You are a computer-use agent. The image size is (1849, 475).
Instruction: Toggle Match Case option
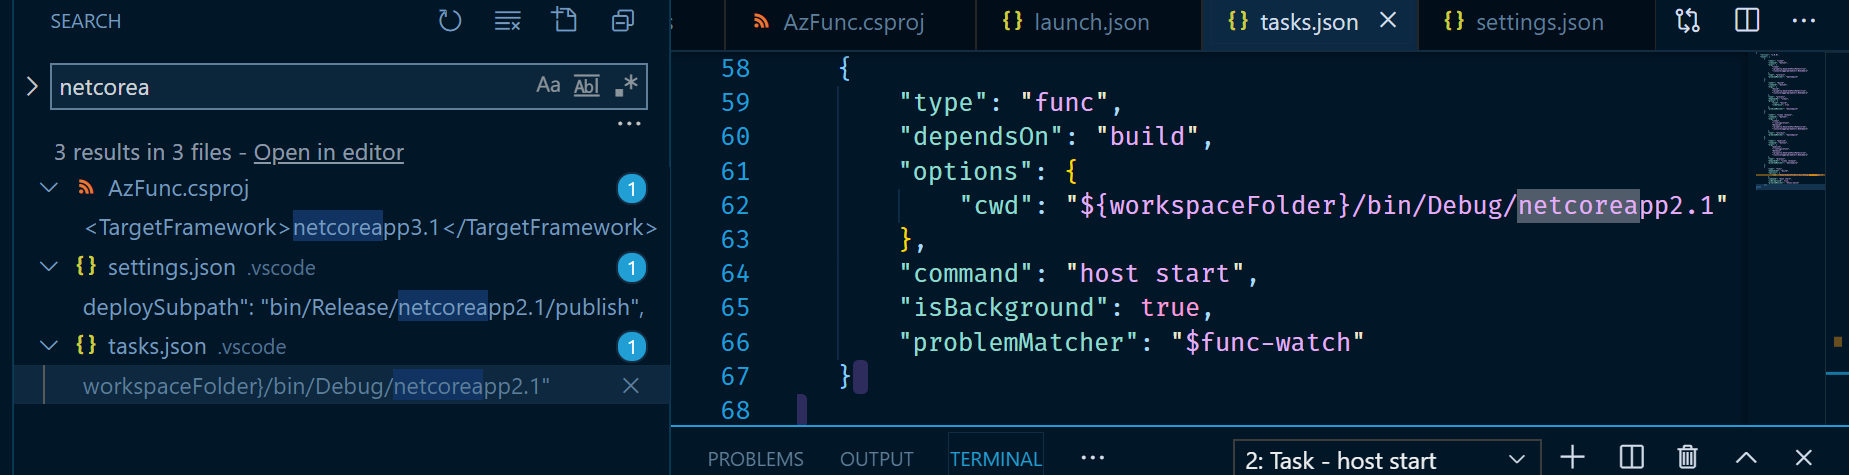click(548, 86)
